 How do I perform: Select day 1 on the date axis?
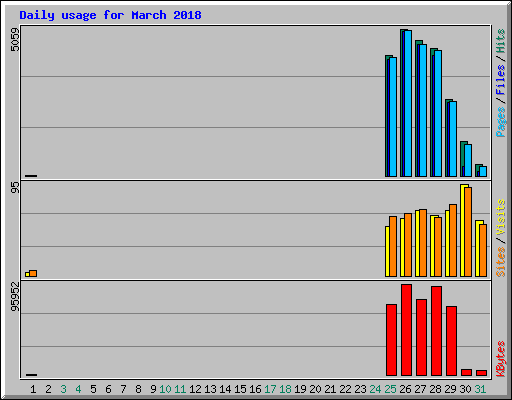(33, 389)
